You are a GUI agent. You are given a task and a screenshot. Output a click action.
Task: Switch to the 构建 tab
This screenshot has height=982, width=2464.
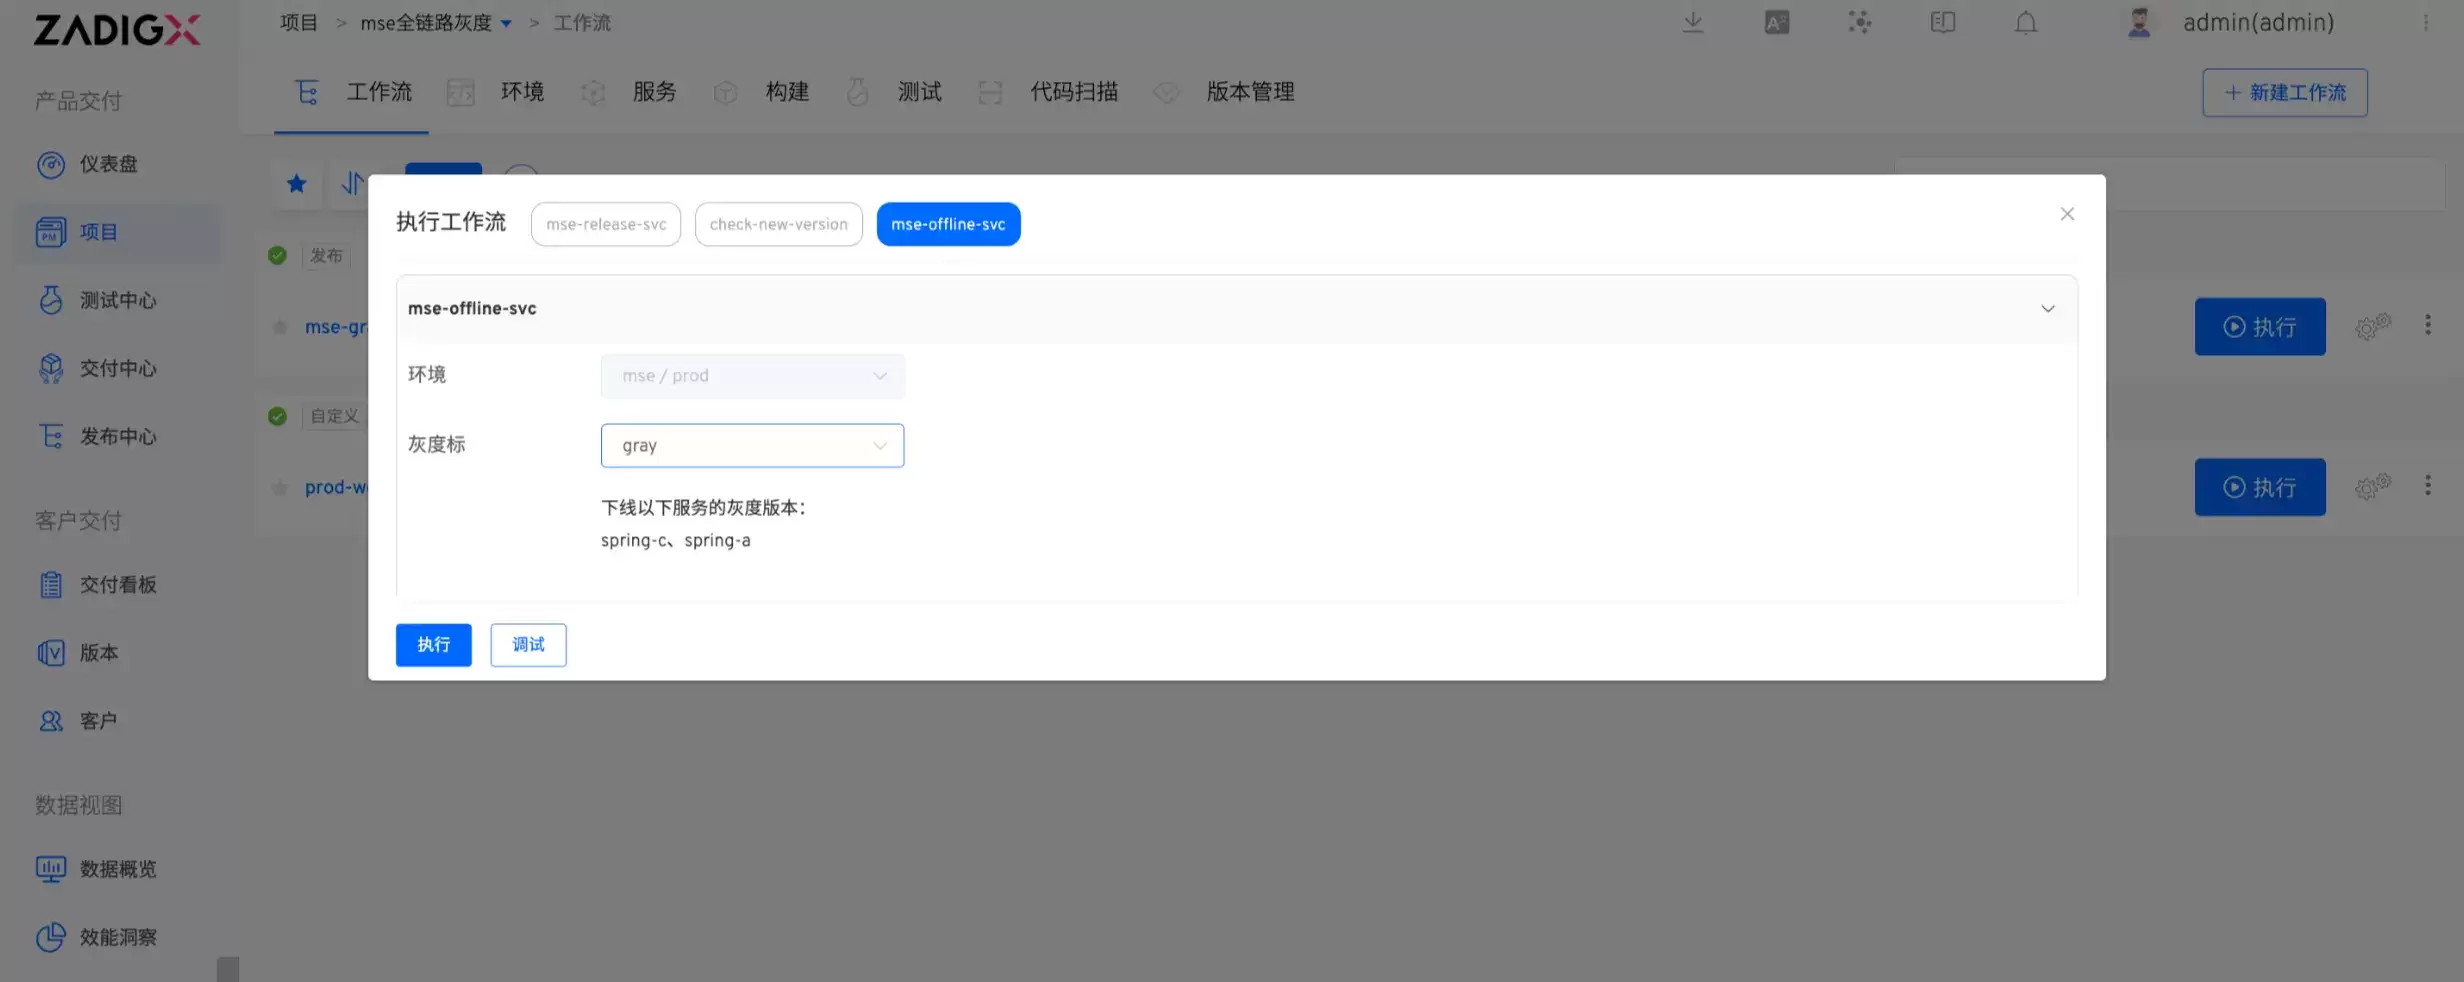760,92
